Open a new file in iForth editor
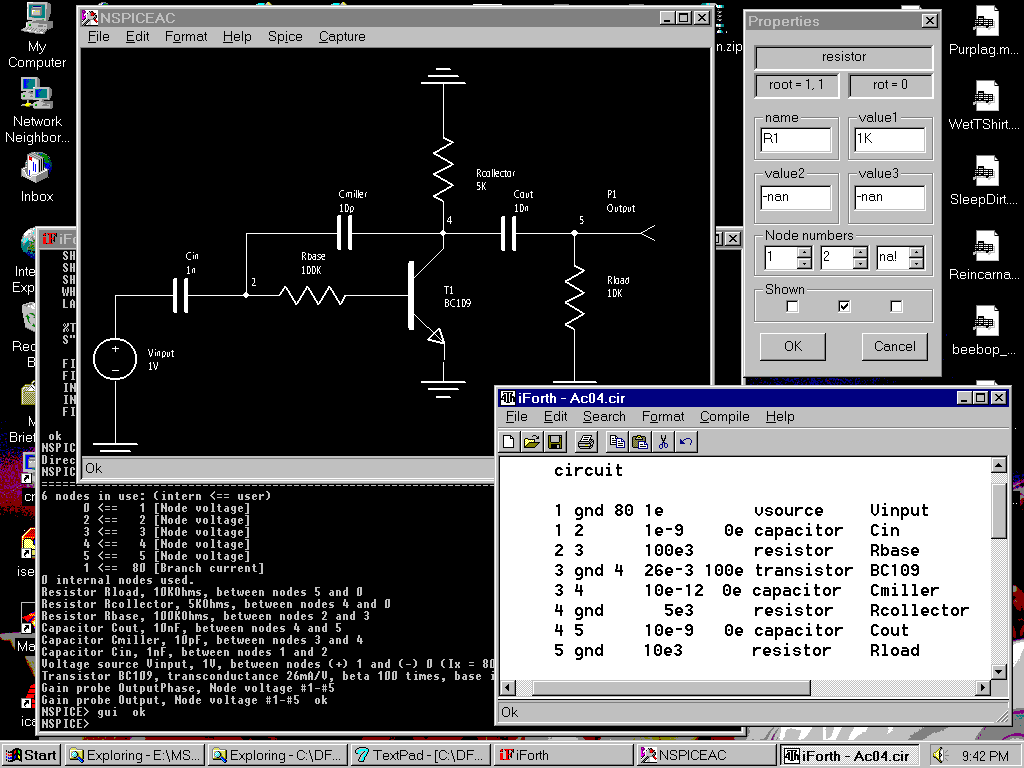Screen dimensions: 1024x768 tap(508, 441)
